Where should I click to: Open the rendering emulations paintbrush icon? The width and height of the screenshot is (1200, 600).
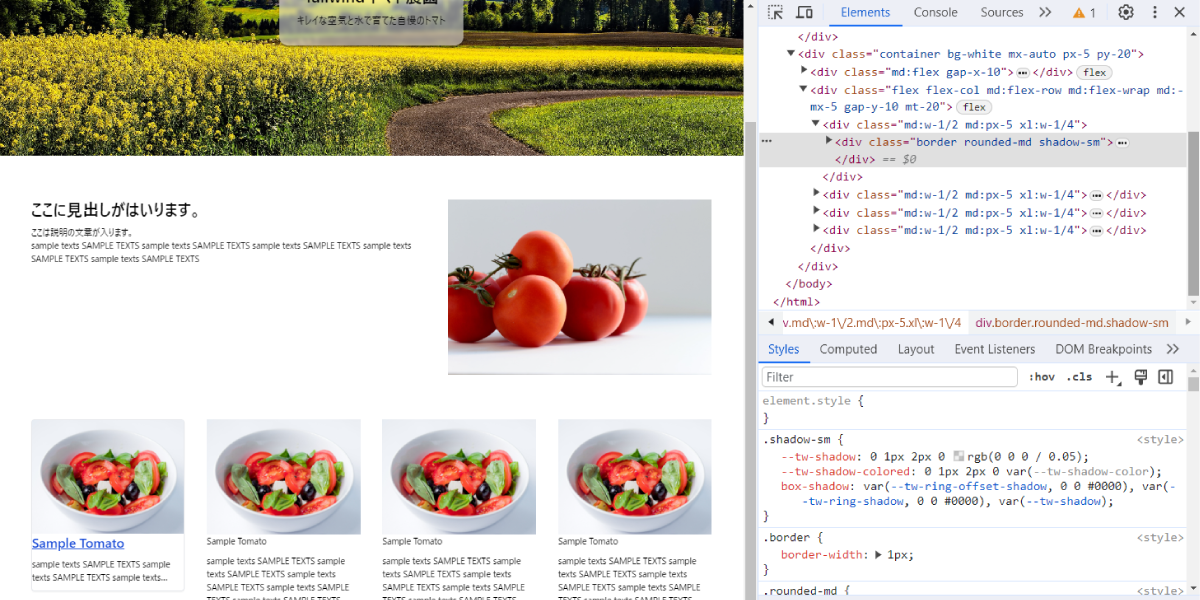coord(1140,377)
